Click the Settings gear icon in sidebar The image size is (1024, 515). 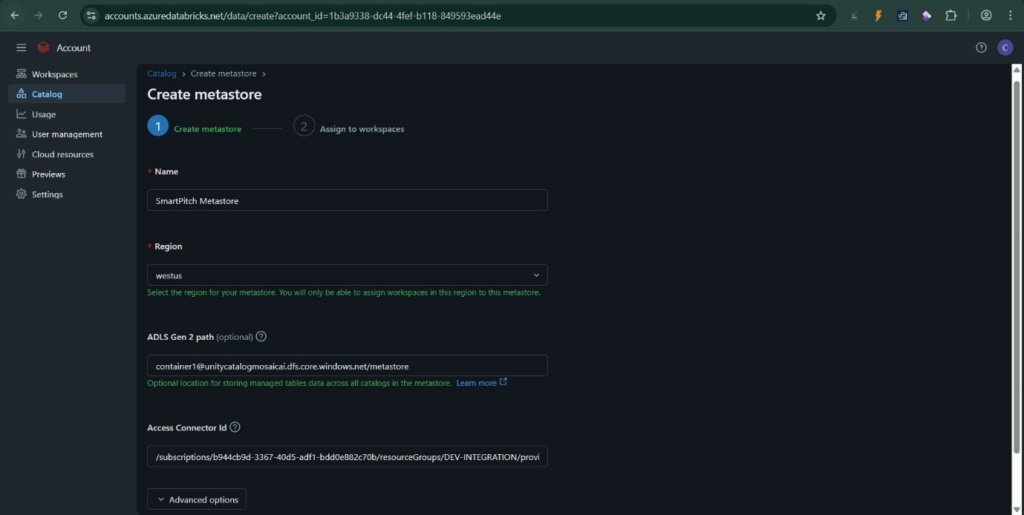[21, 195]
